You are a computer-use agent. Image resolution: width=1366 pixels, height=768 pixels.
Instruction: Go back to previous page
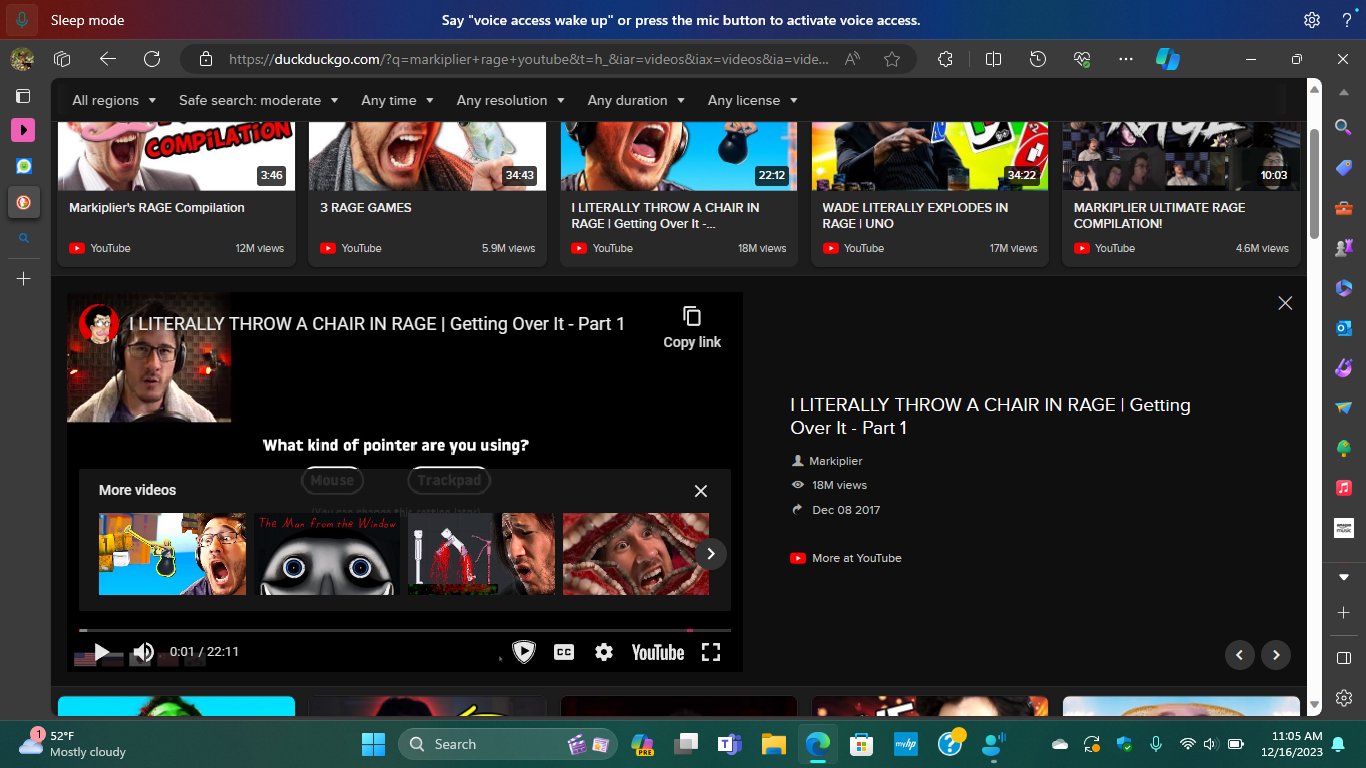(107, 59)
